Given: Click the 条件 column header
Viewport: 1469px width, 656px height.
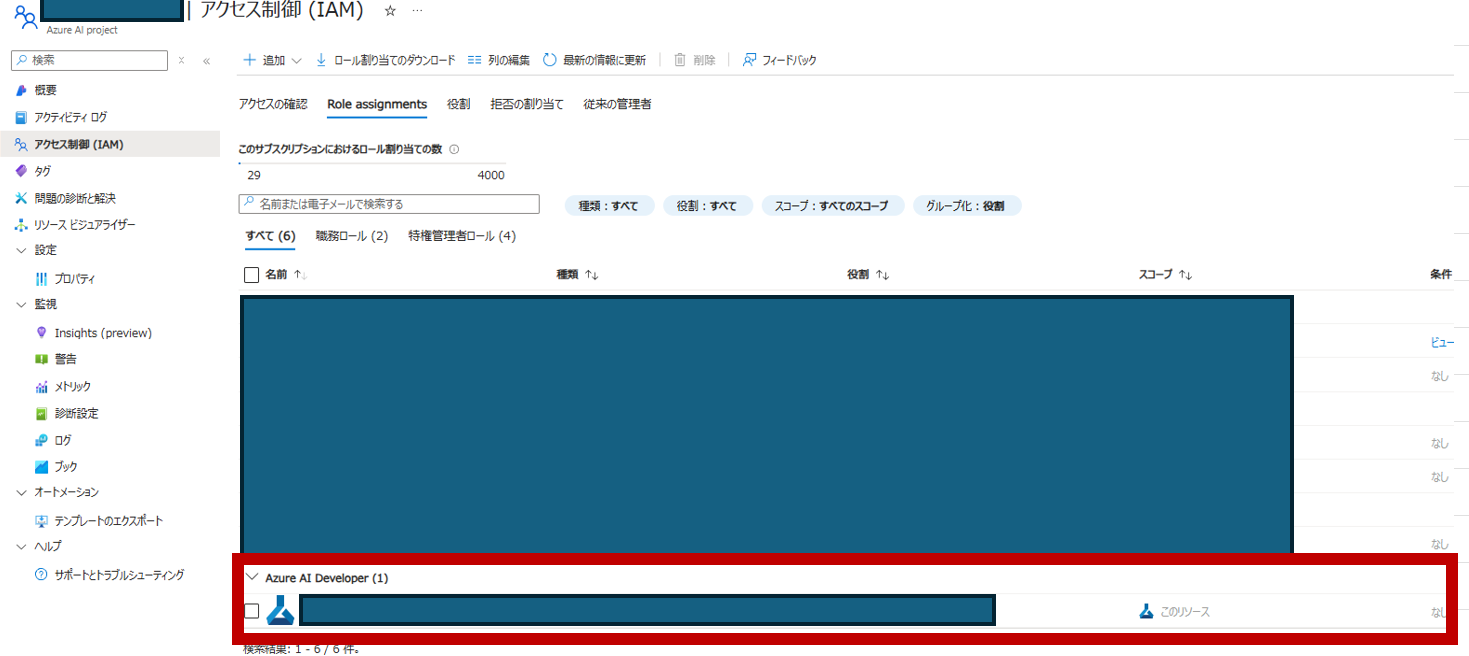Looking at the screenshot, I should tap(1441, 274).
